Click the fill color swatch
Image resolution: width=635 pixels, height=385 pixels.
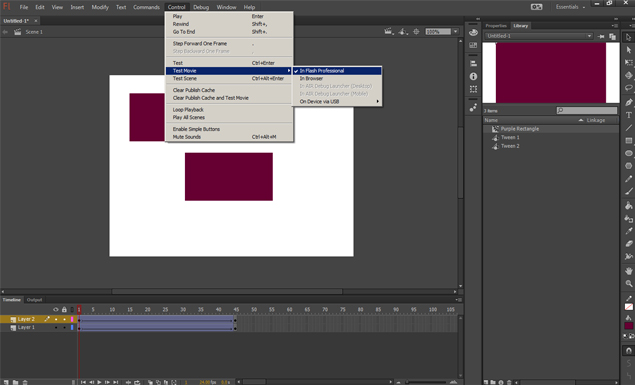click(629, 325)
